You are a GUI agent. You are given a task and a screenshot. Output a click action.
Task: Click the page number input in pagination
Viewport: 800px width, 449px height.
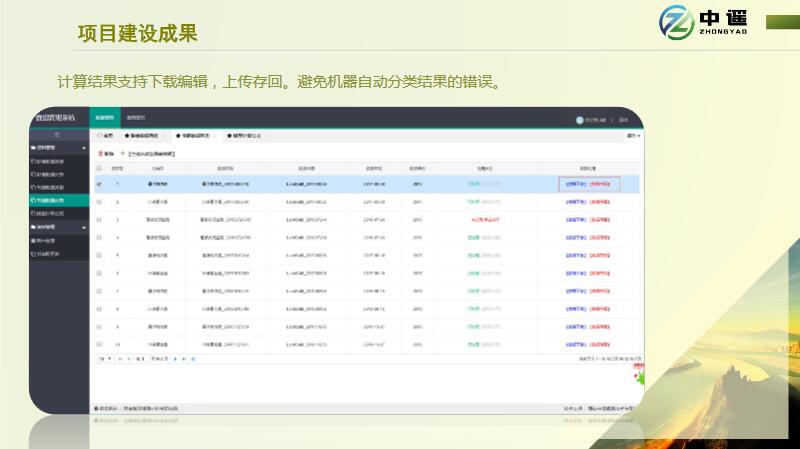(140, 357)
